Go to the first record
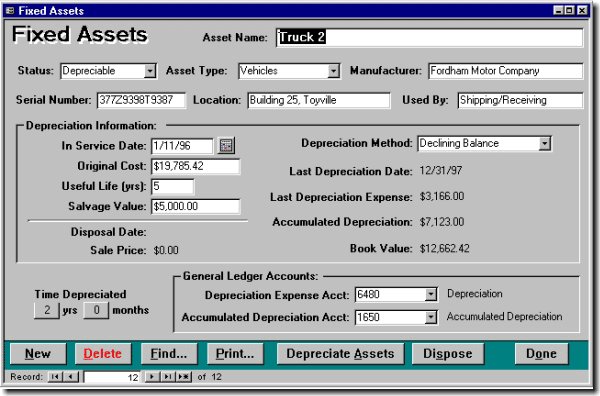Viewport: 600px width, 396px height. (55, 377)
